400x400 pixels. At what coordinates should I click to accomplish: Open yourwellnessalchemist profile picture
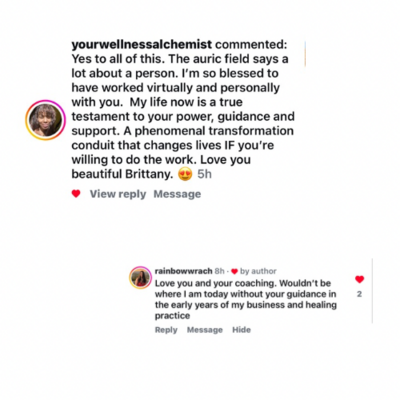click(45, 120)
